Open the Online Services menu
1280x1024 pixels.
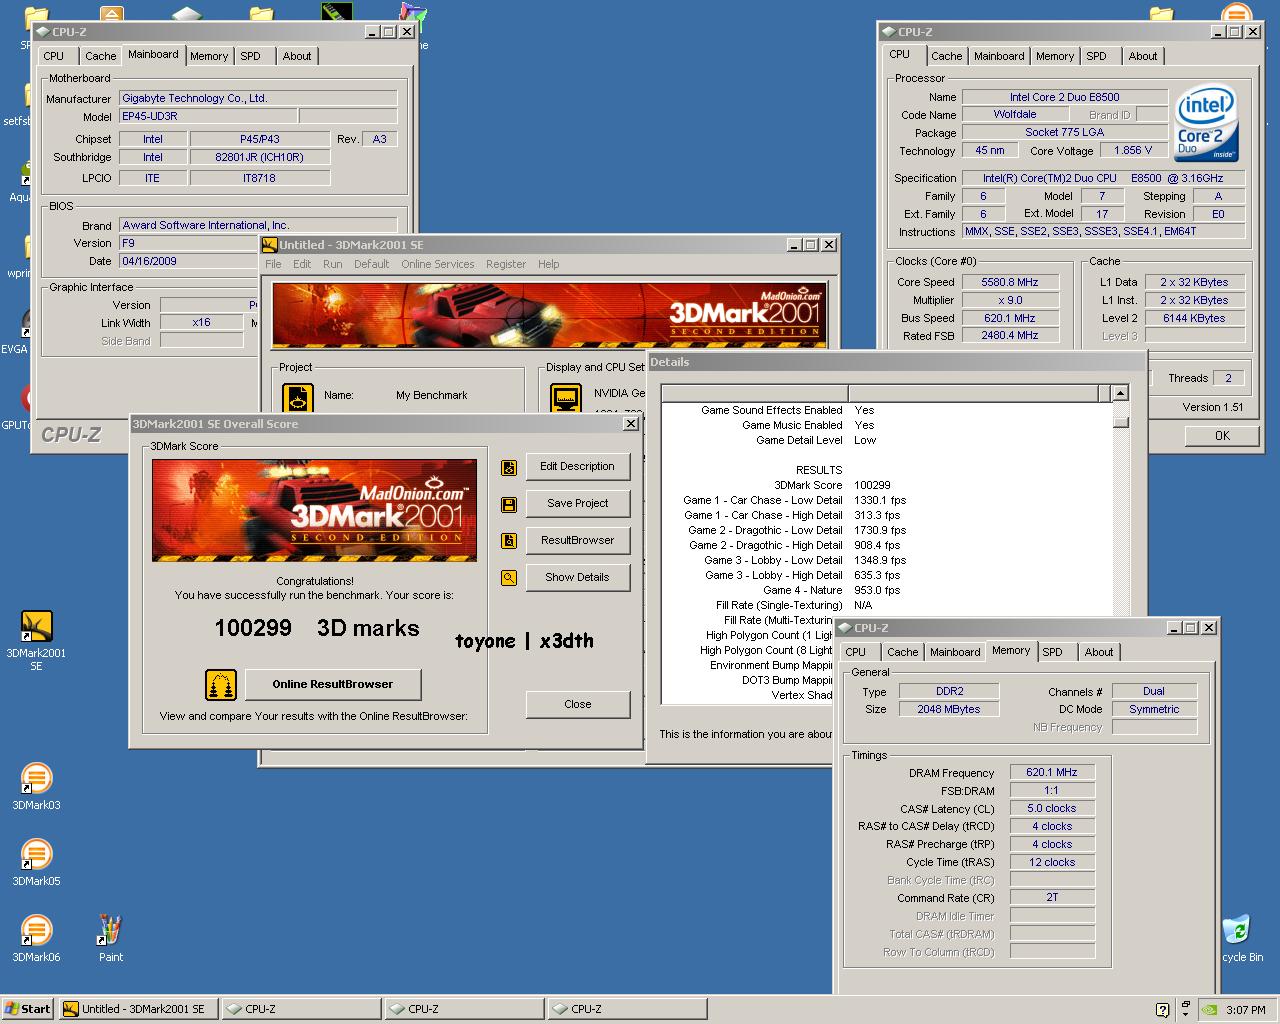[438, 264]
